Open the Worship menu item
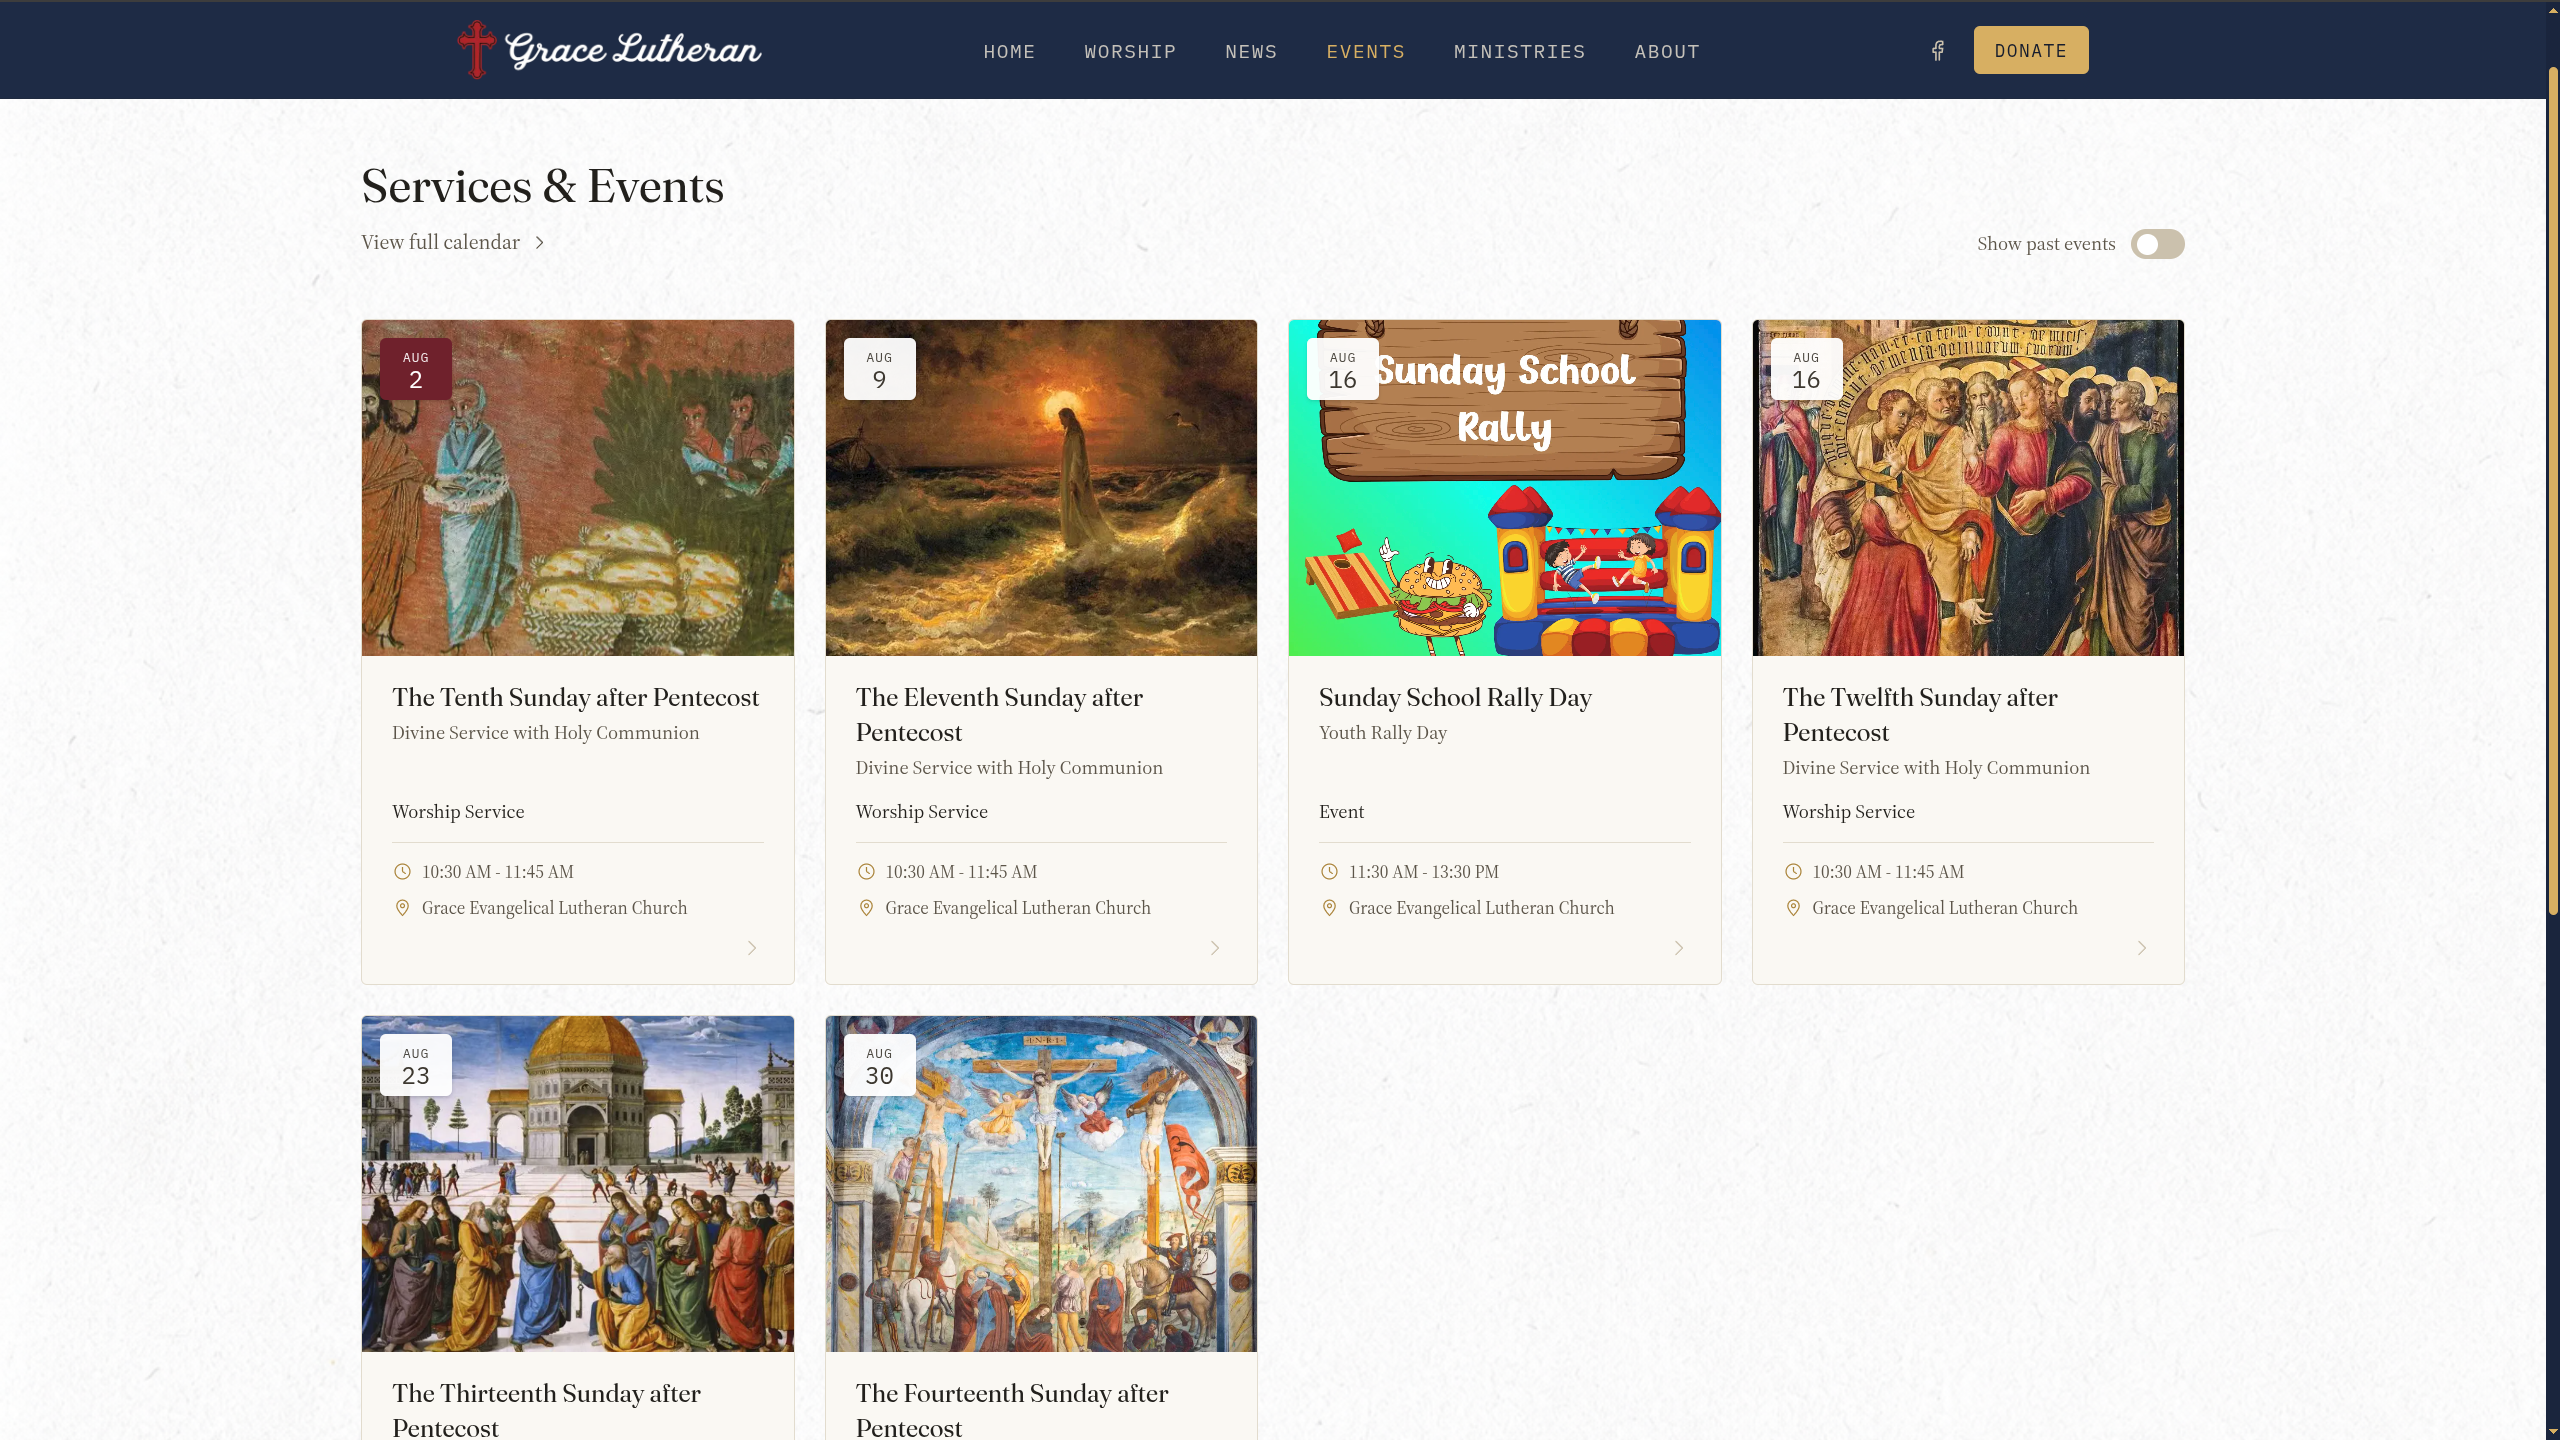The image size is (2560, 1440). point(1130,51)
